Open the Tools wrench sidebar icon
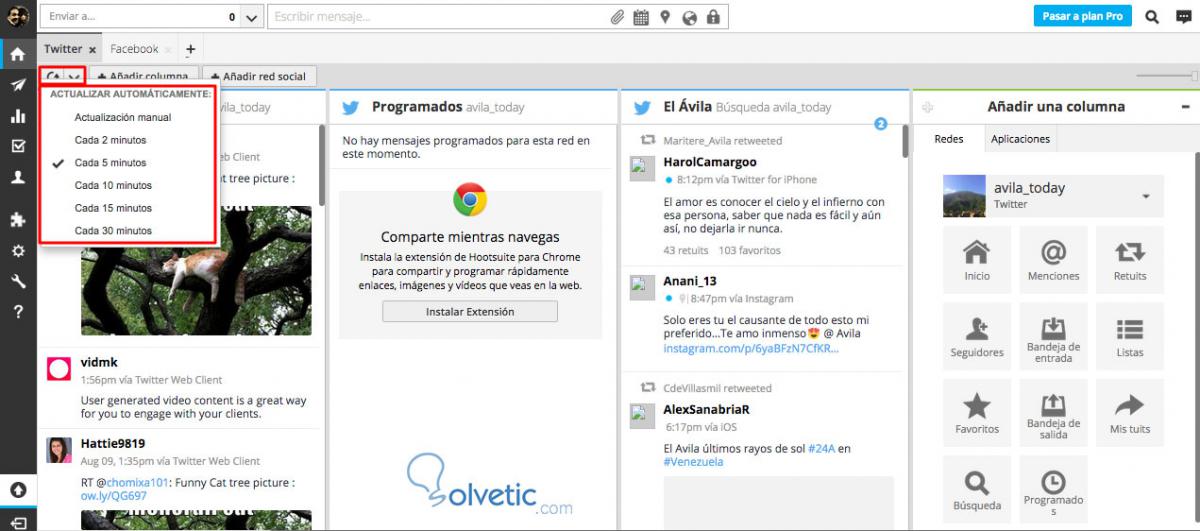 click(x=17, y=281)
